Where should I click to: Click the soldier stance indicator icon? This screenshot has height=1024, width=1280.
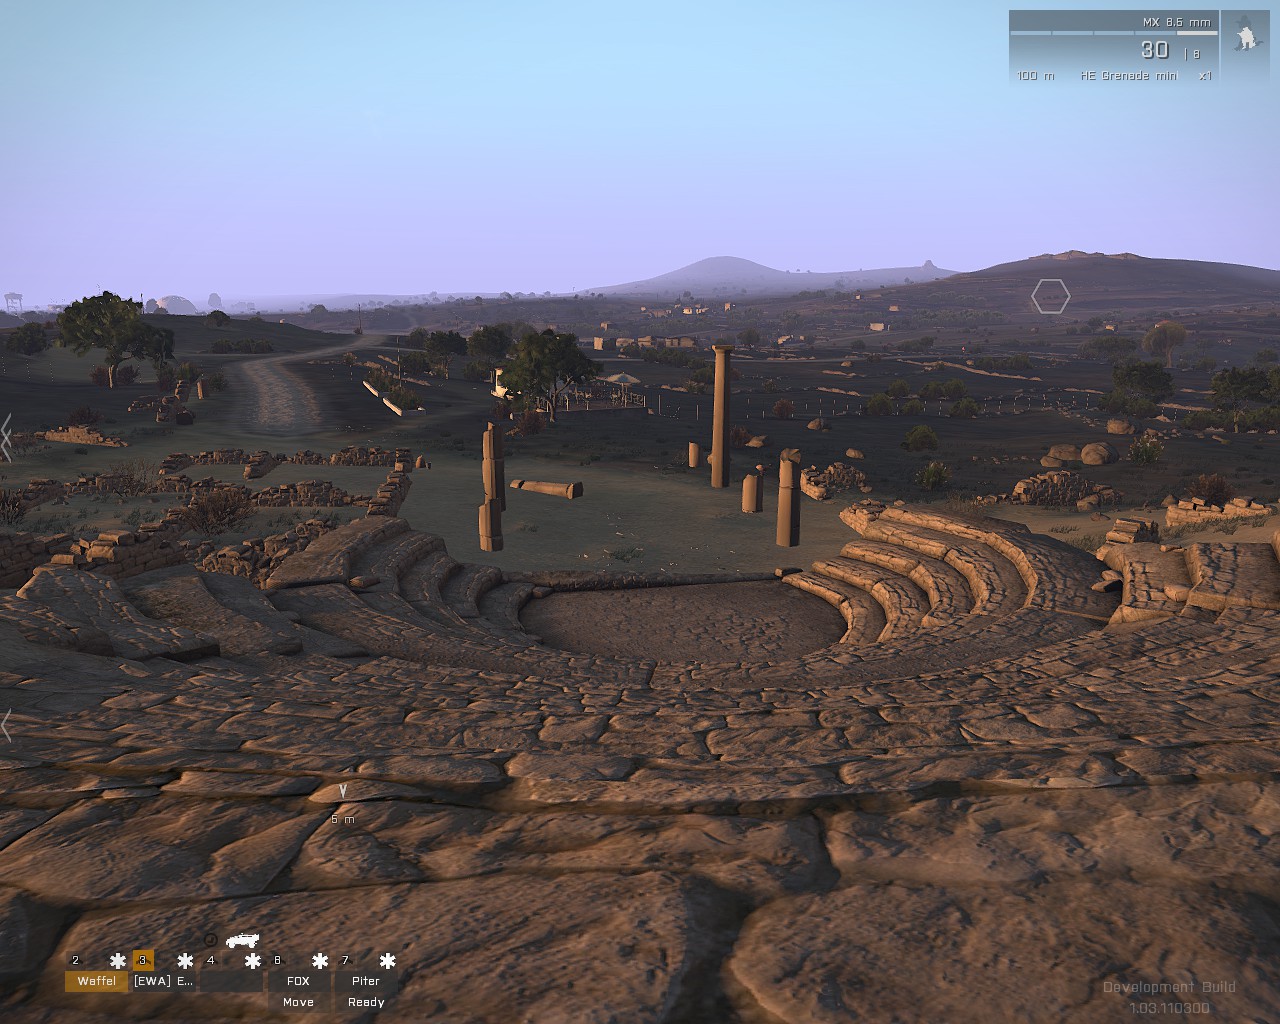1245,34
